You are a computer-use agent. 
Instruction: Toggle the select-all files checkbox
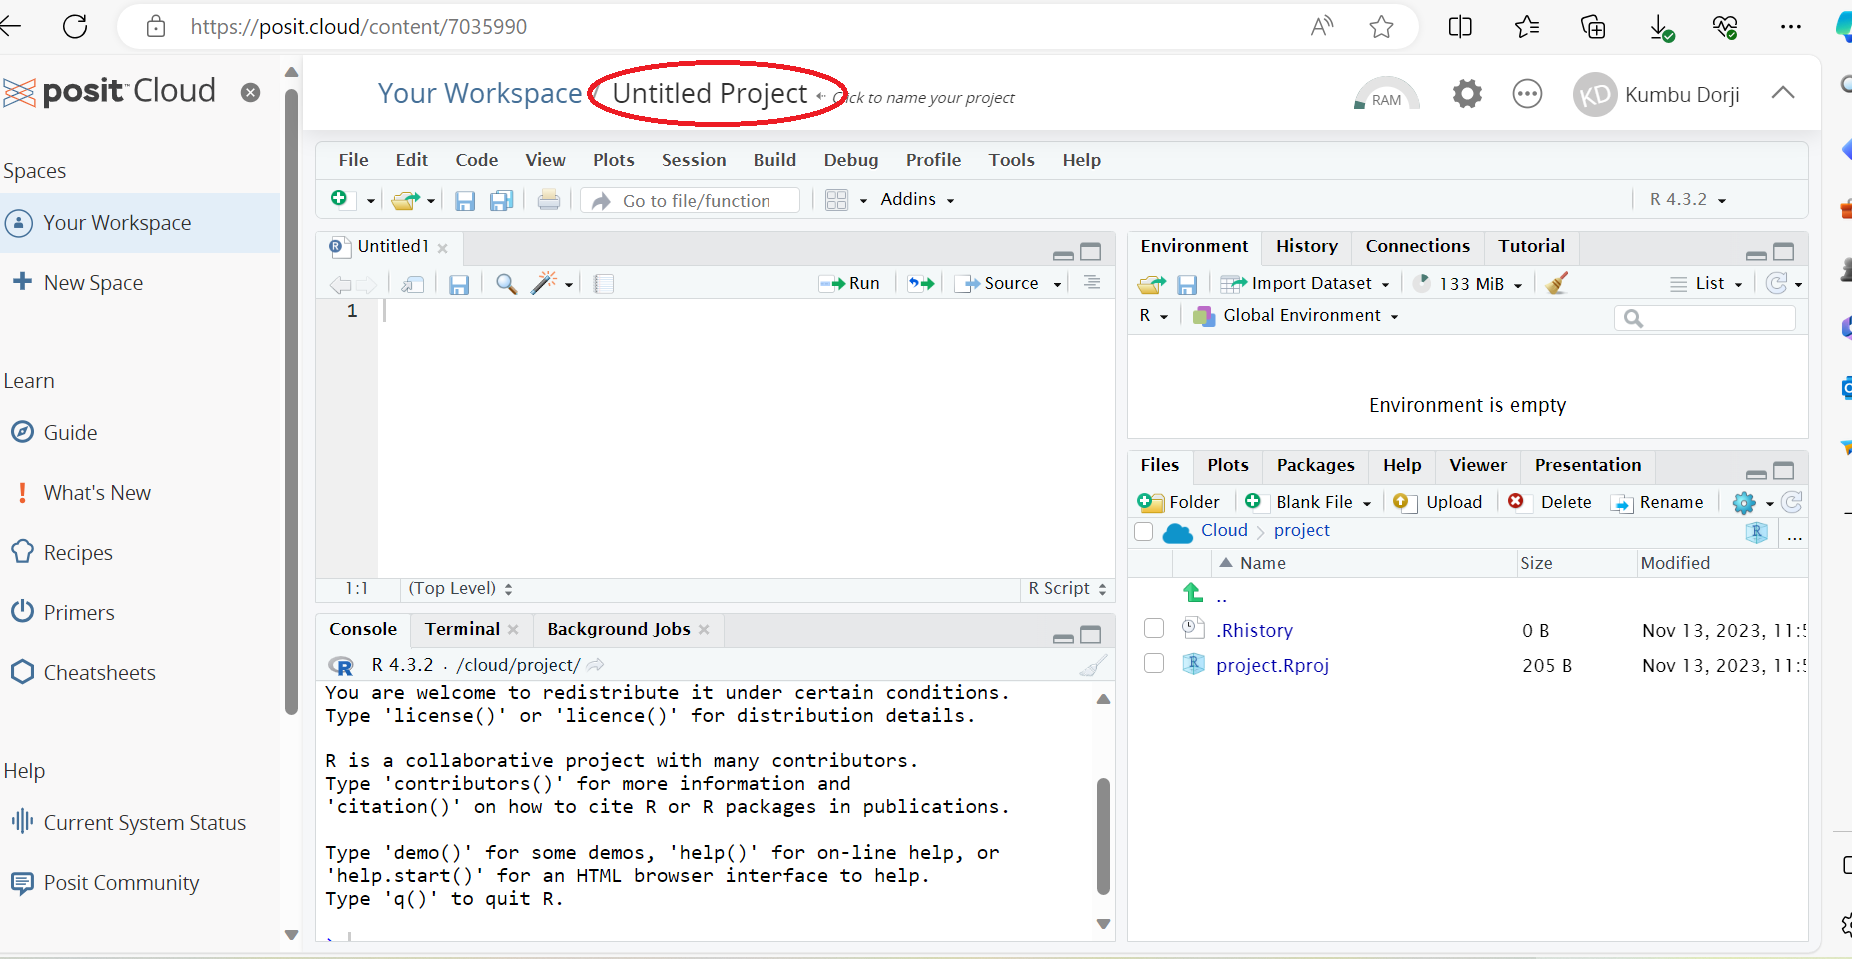coord(1144,531)
